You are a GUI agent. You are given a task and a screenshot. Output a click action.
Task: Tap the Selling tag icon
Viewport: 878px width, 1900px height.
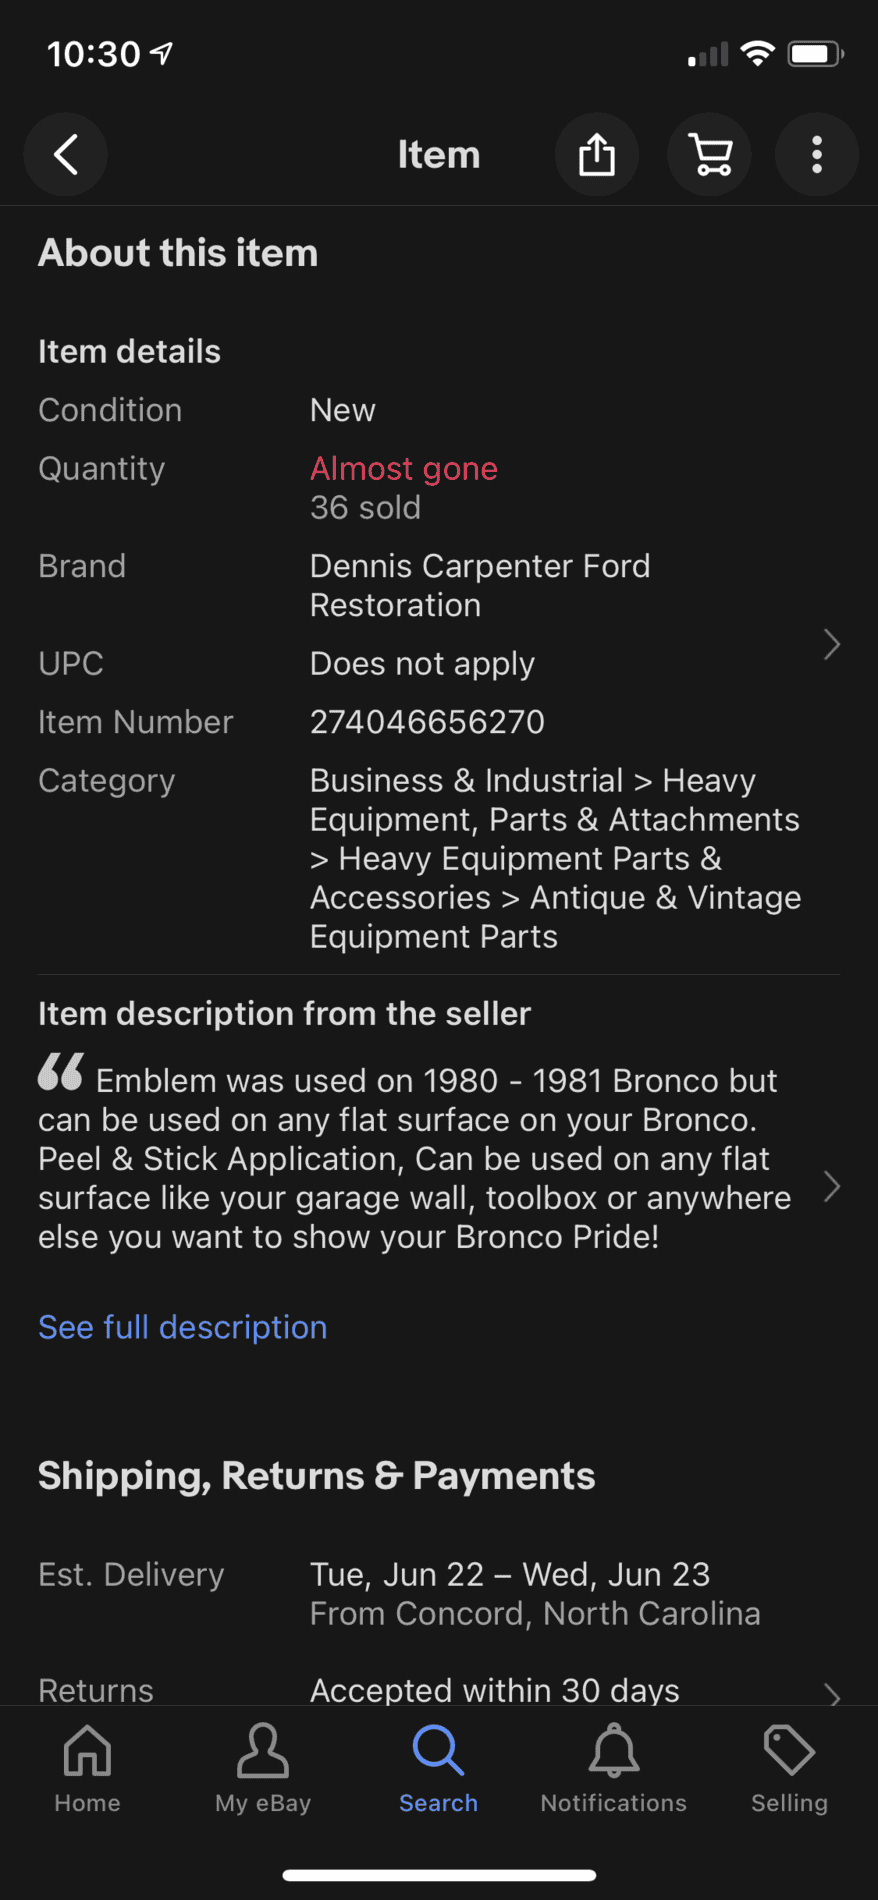tap(789, 1752)
